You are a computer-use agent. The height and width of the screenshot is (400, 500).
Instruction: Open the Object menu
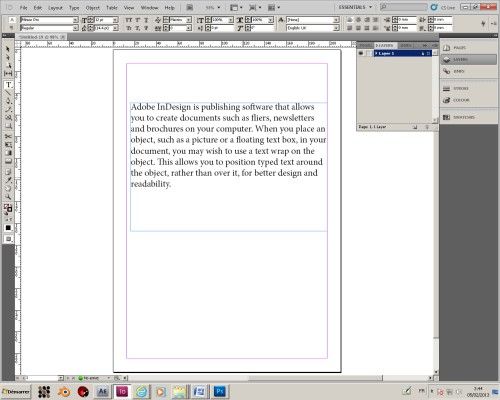[93, 7]
